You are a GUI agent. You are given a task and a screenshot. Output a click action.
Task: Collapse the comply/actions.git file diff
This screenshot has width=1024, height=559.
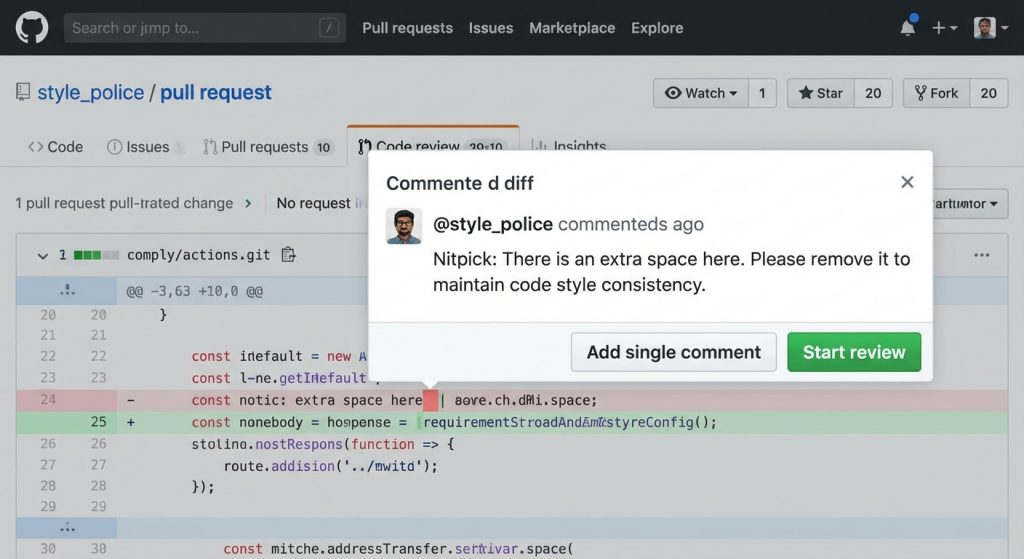pos(43,256)
